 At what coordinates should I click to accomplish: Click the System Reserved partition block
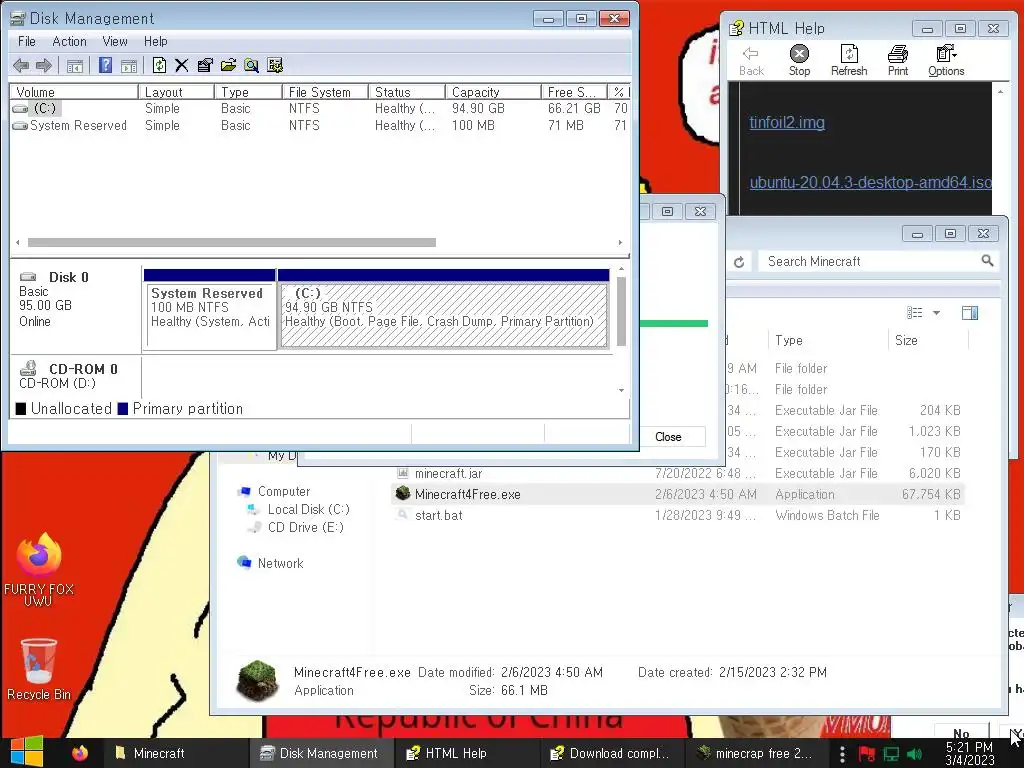pyautogui.click(x=210, y=315)
